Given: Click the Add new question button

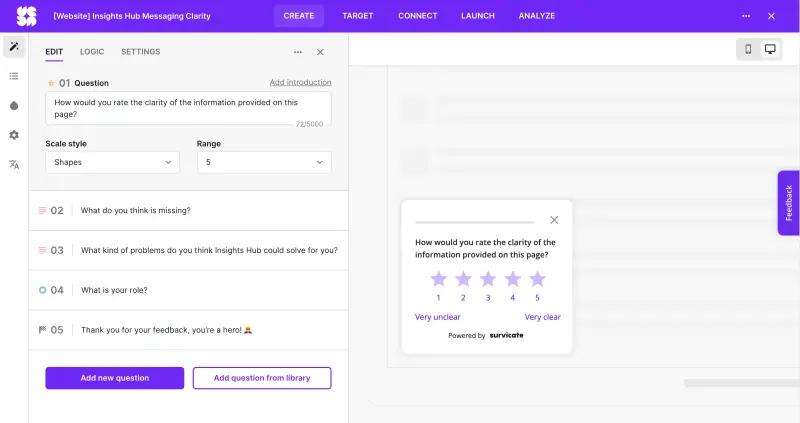Looking at the screenshot, I should coord(115,378).
